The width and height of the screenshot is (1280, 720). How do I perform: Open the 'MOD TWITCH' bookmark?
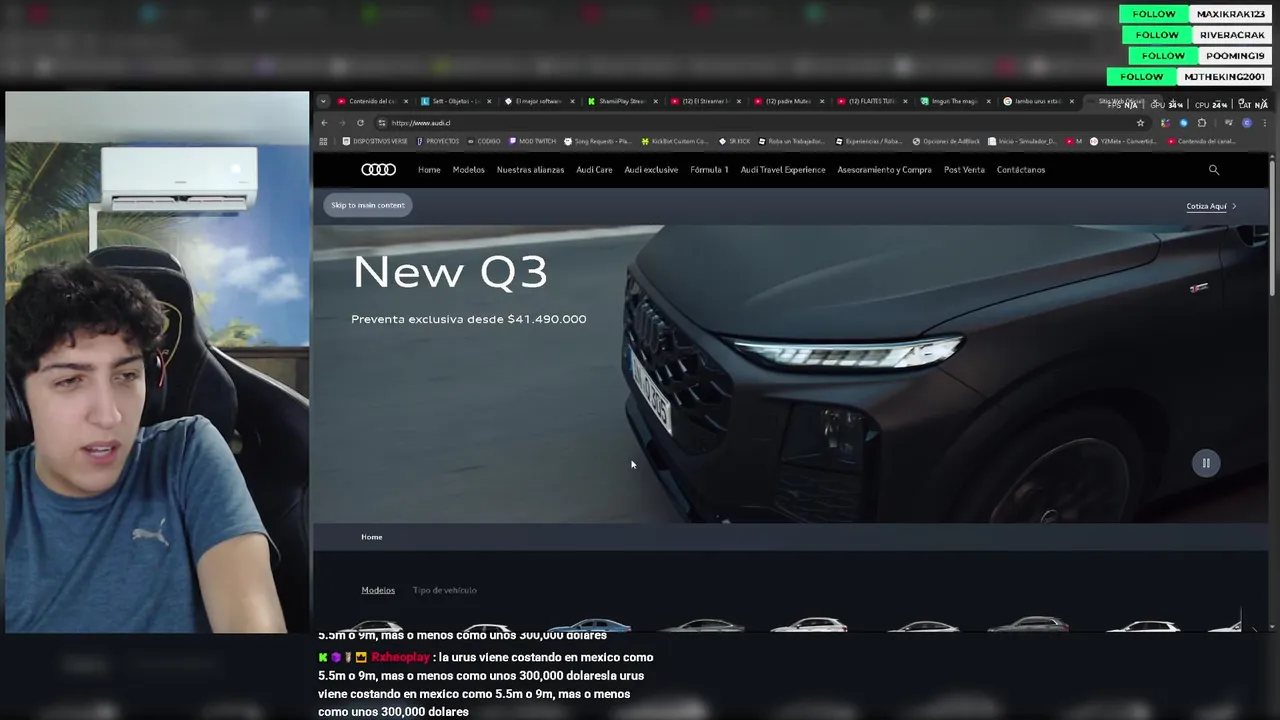click(532, 141)
